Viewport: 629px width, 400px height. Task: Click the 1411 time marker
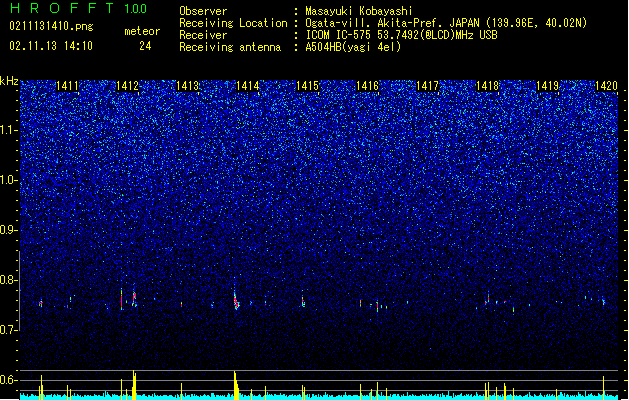[x=67, y=85]
